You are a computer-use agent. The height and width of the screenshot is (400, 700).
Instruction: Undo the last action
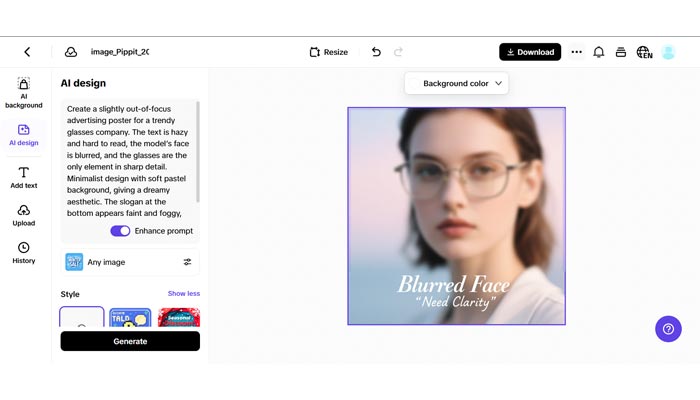[376, 52]
